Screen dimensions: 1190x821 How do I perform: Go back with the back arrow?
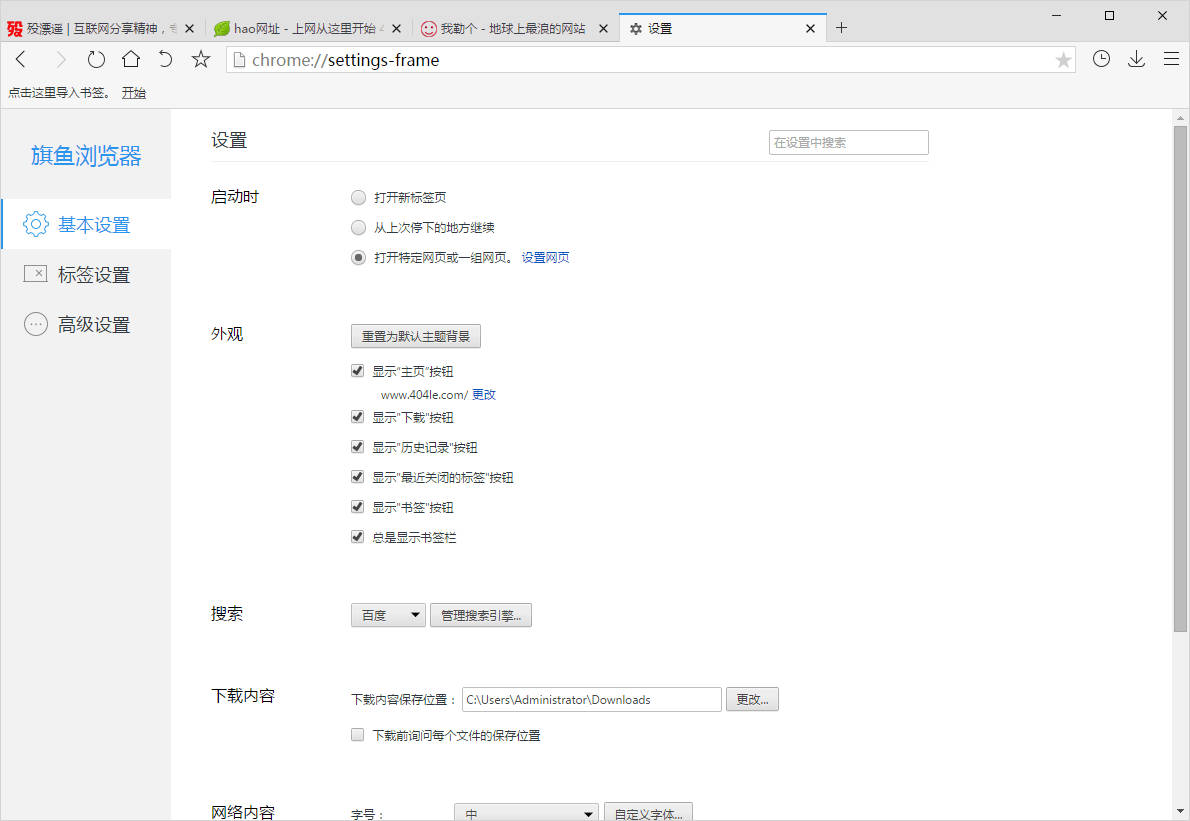pyautogui.click(x=21, y=59)
